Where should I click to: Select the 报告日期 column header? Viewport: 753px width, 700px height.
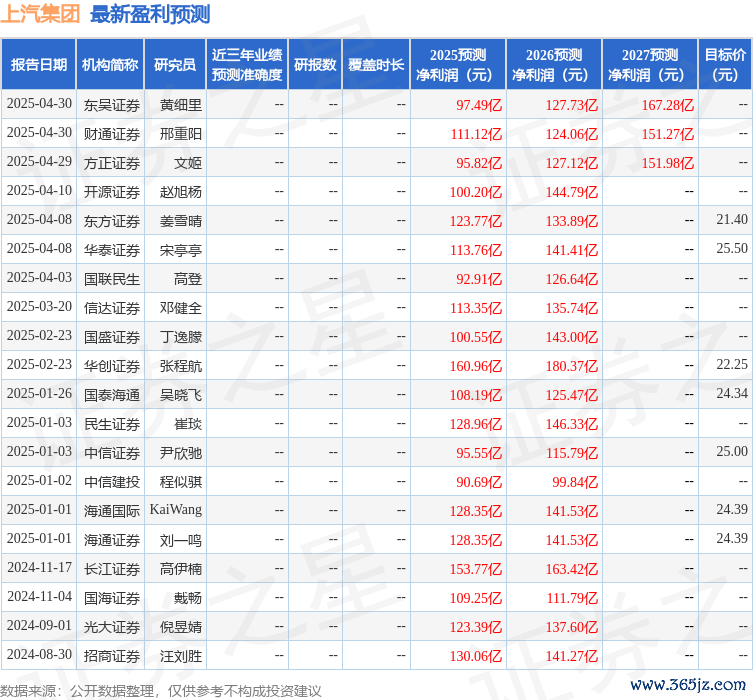point(38,65)
